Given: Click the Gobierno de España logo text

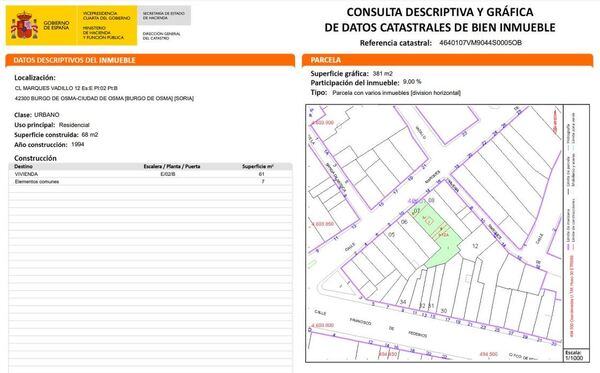Looking at the screenshot, I should pos(56,25).
